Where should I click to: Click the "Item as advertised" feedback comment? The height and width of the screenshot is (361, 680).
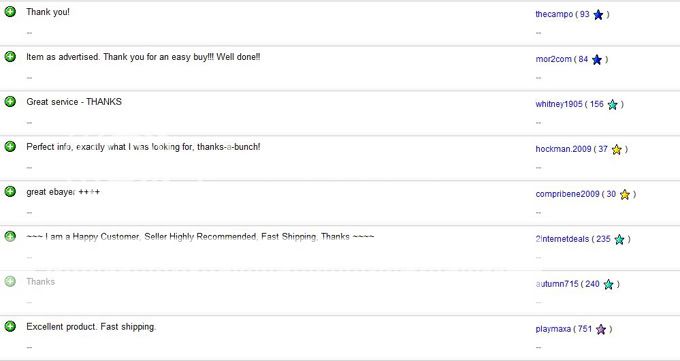143,57
